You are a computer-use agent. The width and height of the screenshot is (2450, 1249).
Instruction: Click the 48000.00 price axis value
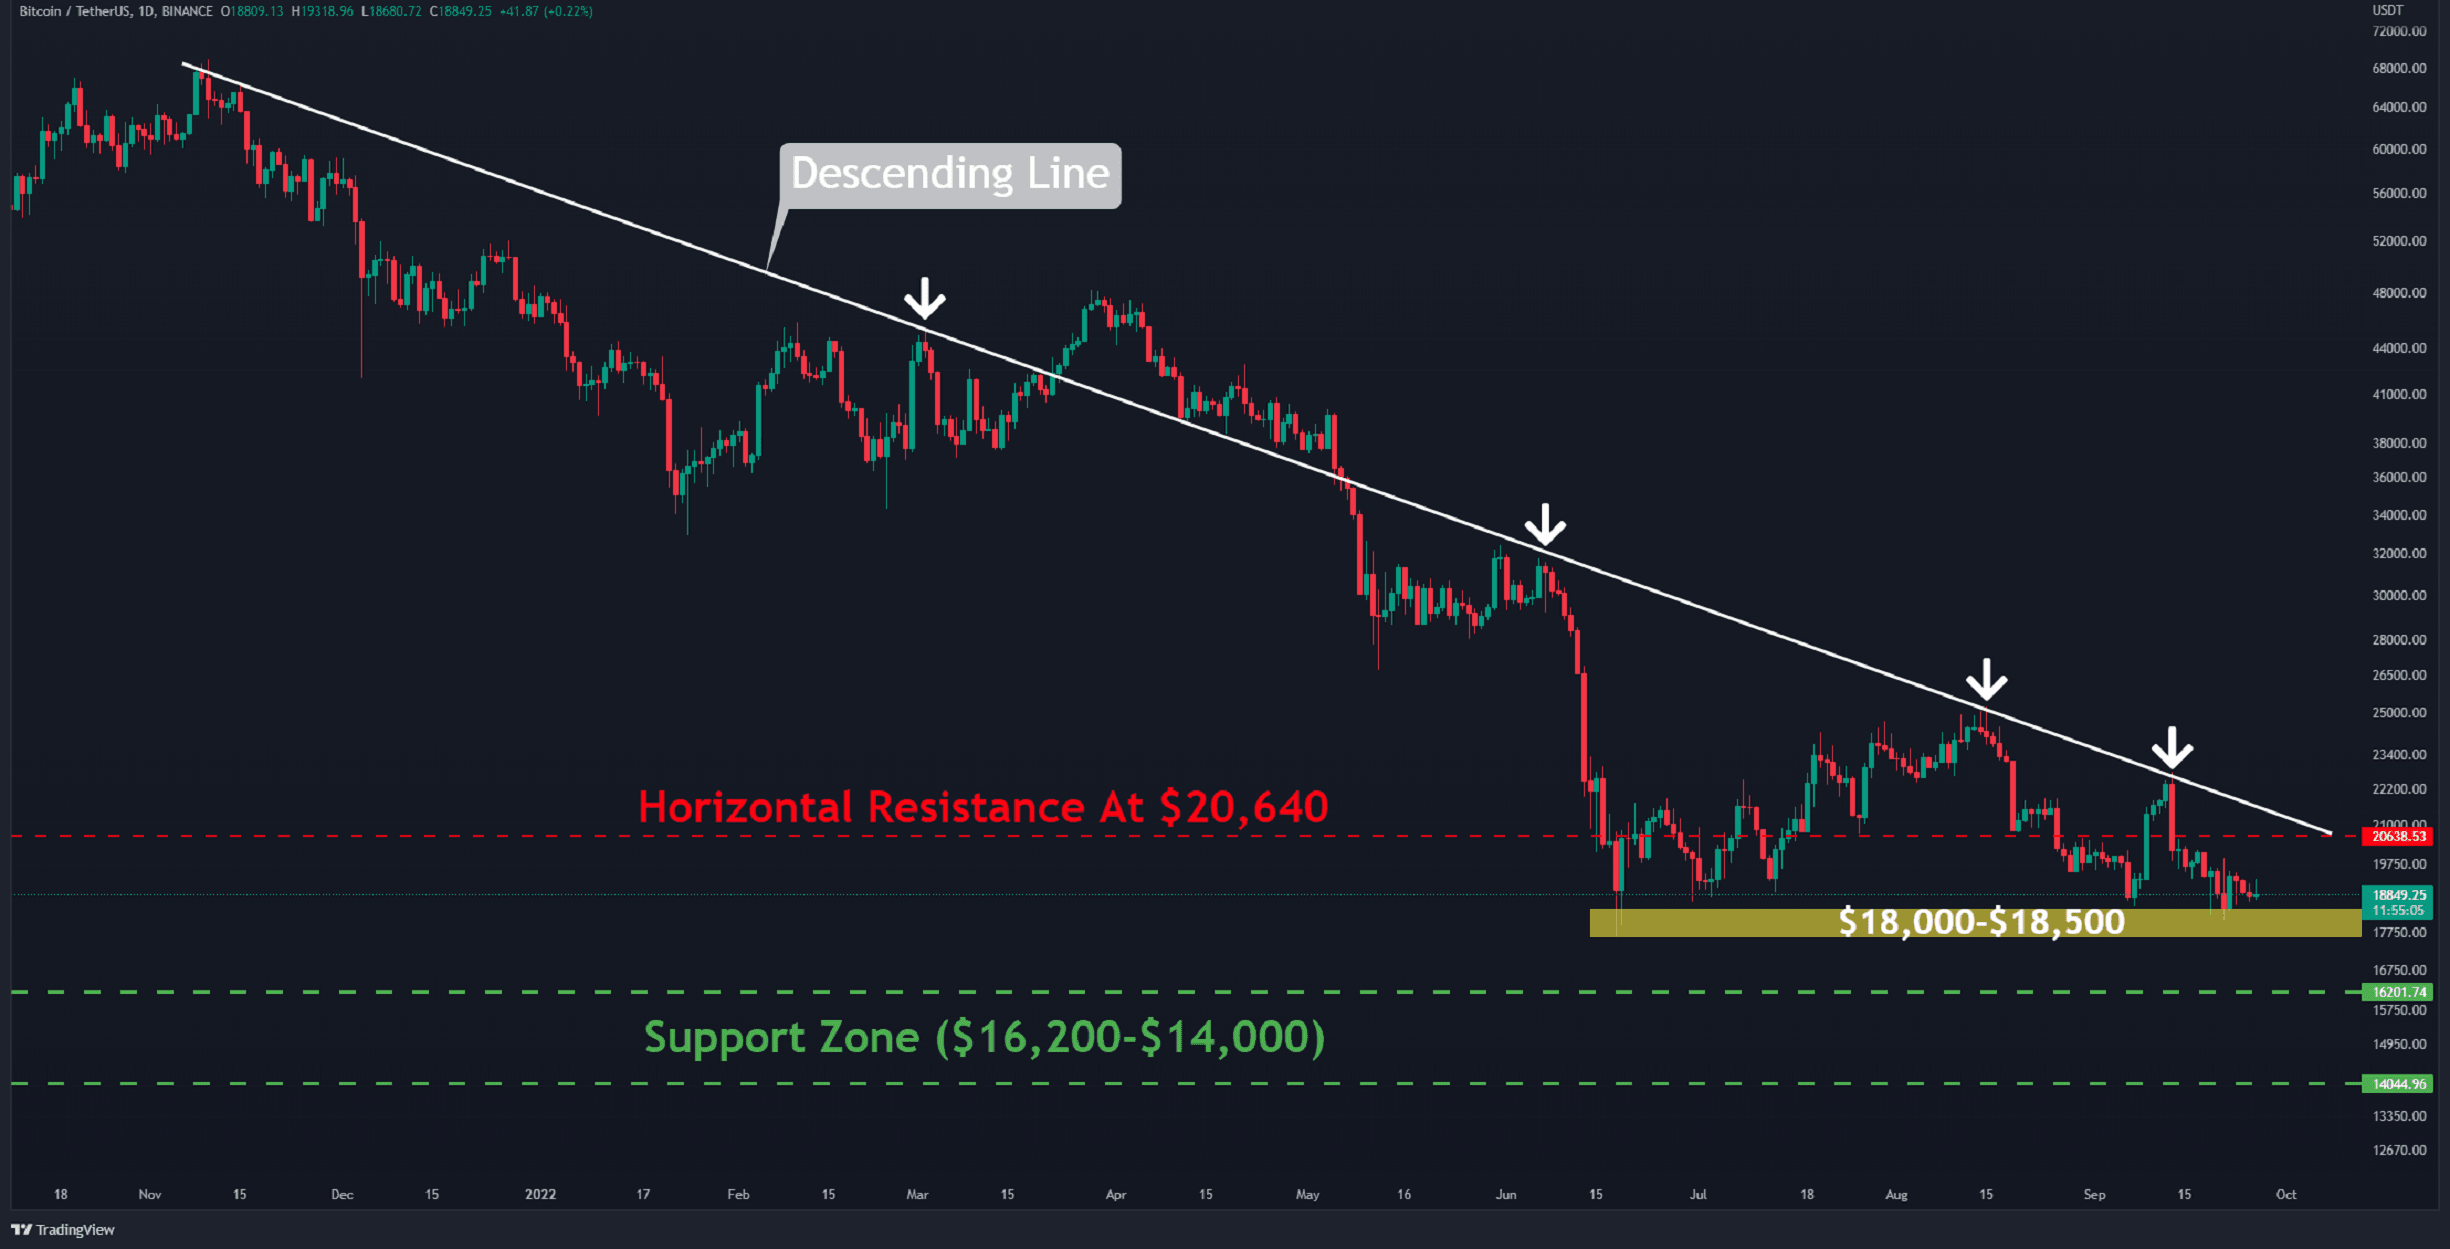(x=2399, y=293)
